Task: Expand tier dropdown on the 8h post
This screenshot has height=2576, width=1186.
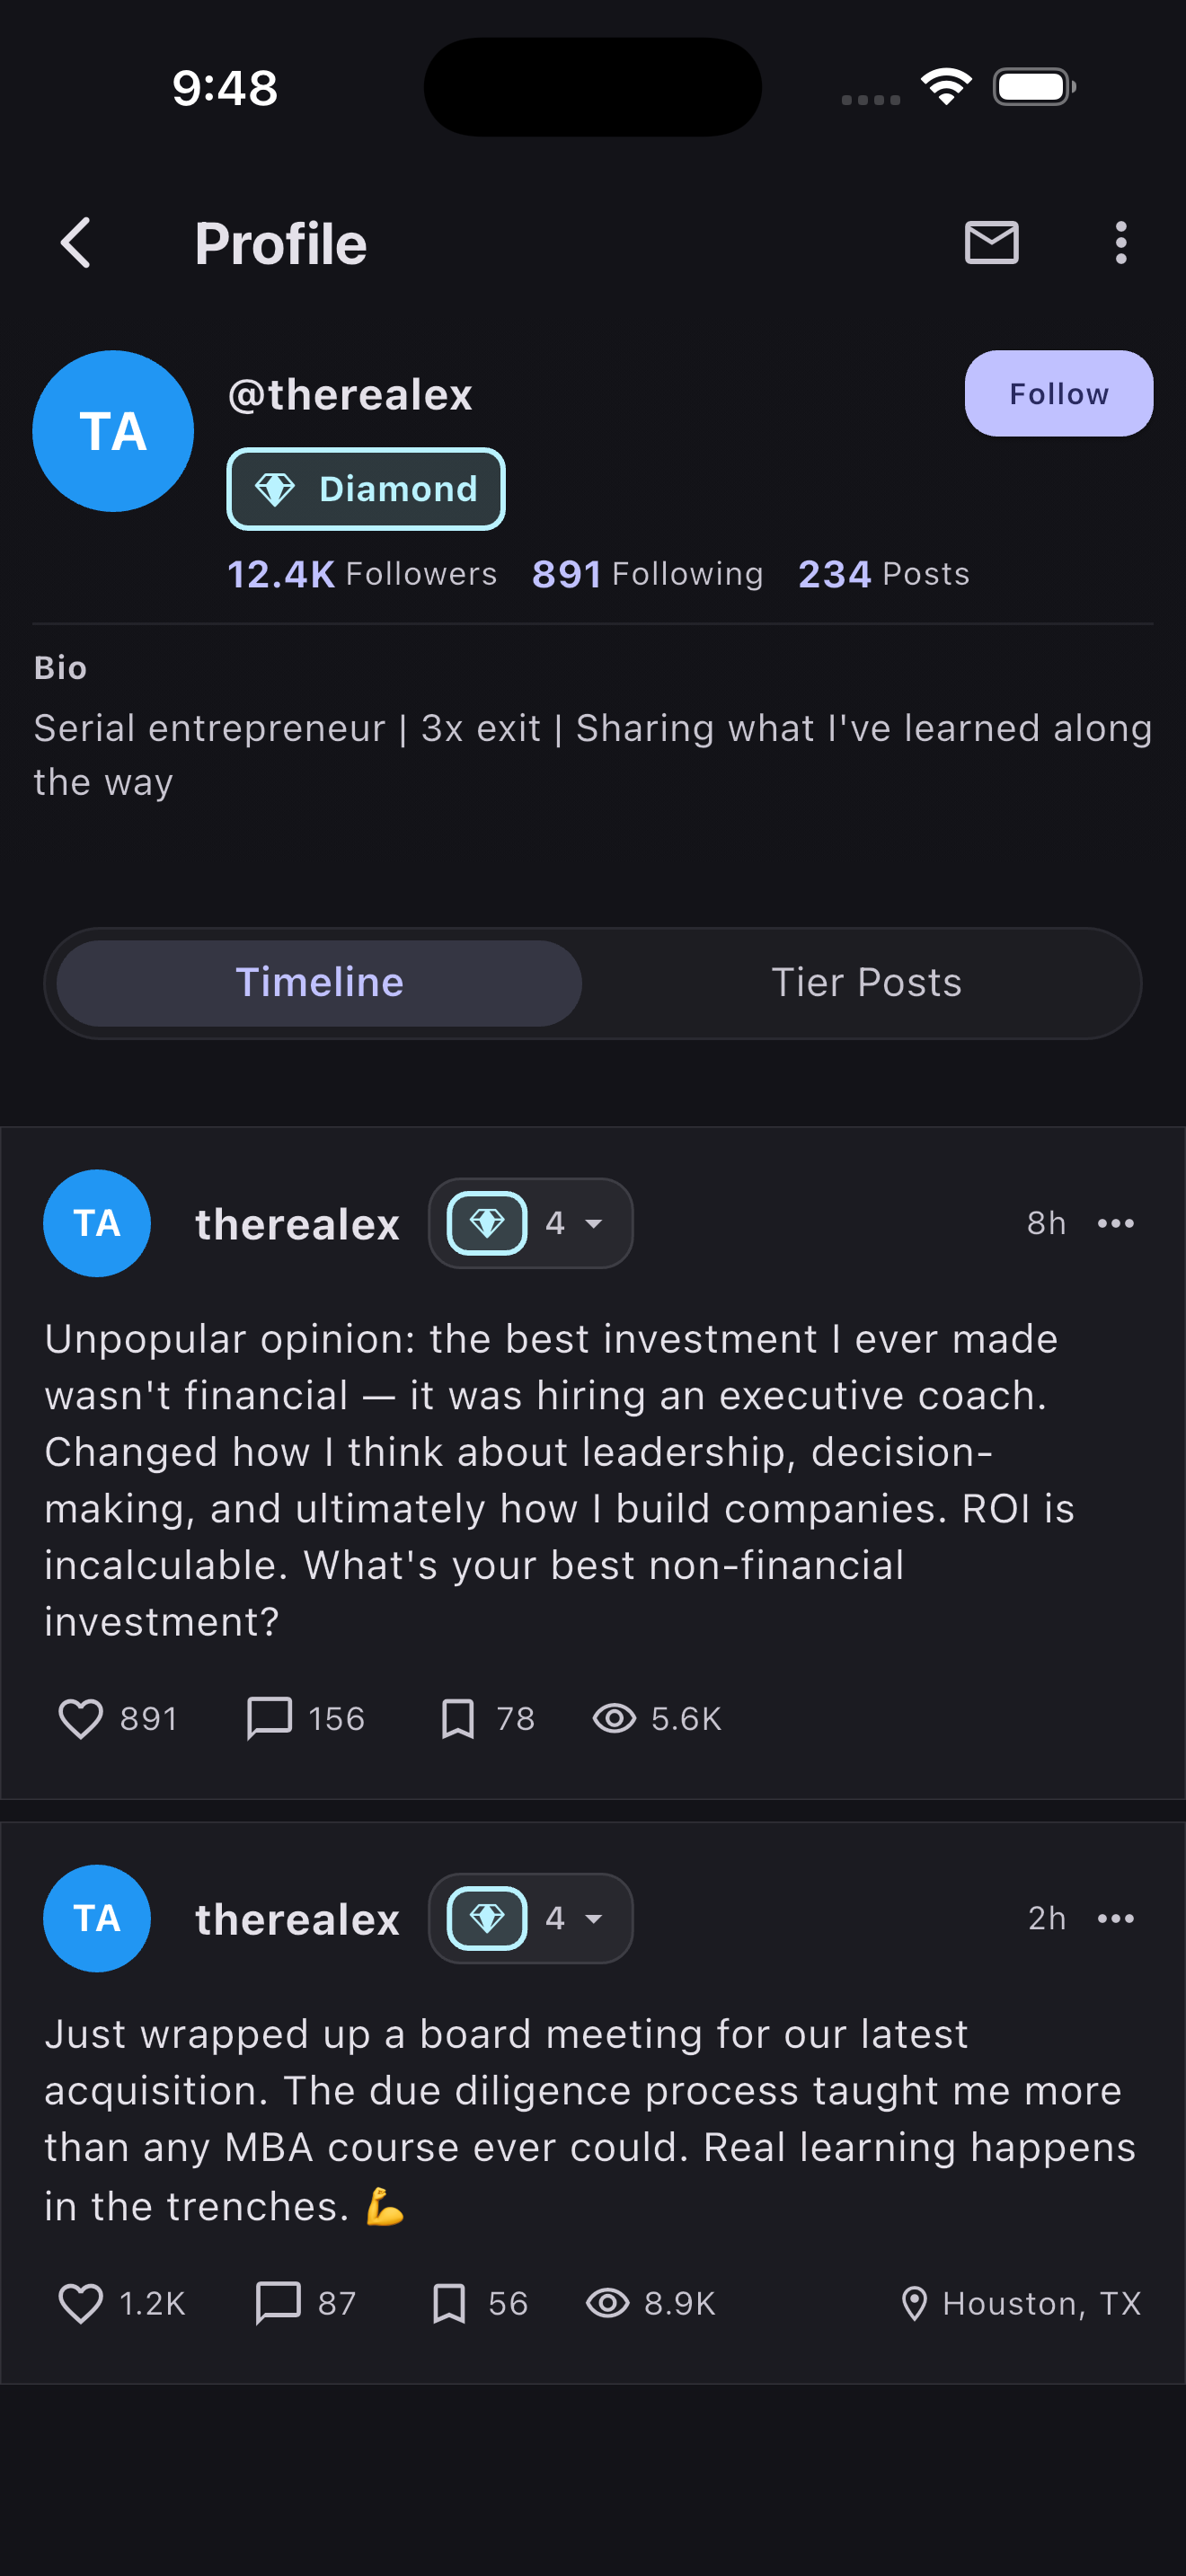Action: point(593,1223)
